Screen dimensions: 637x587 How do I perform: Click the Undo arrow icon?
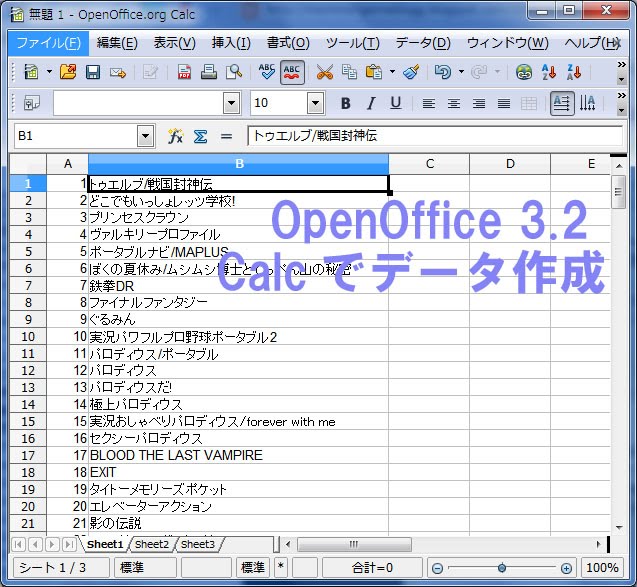click(x=442, y=72)
